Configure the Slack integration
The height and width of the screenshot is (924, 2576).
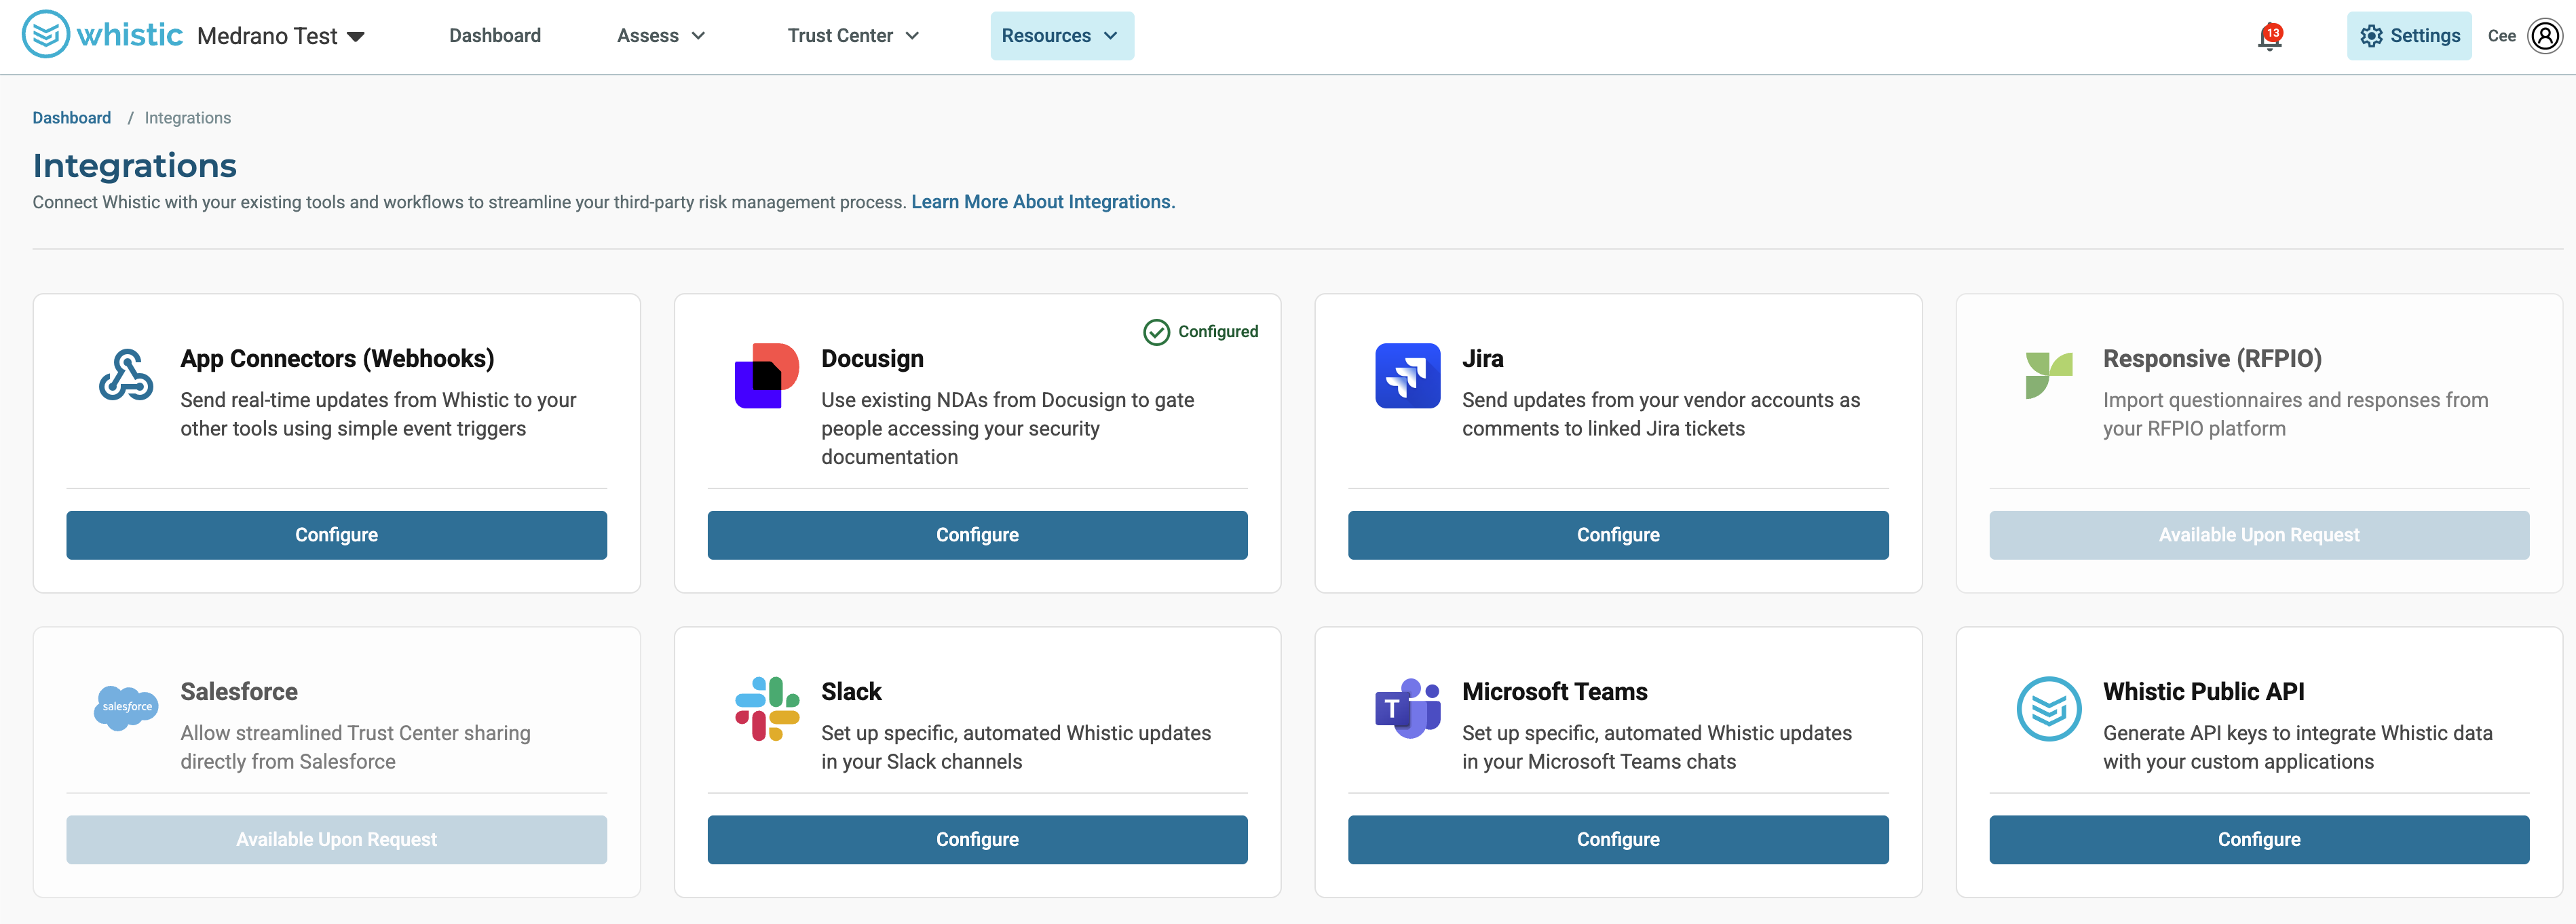pos(977,840)
